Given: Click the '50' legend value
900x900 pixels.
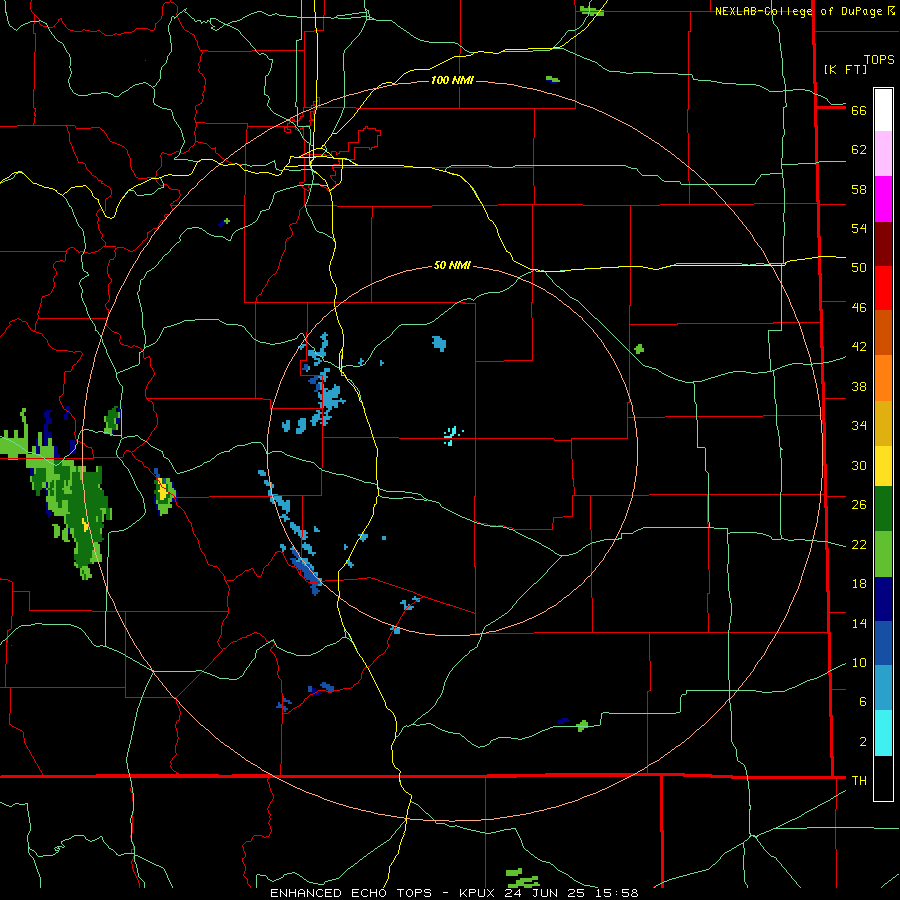Looking at the screenshot, I should click(859, 268).
